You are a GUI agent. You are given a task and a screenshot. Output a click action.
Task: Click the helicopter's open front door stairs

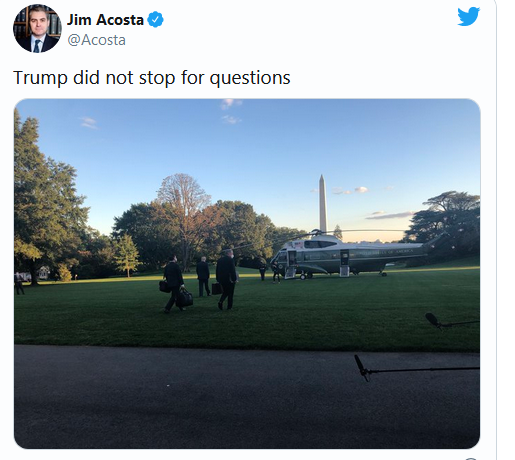[290, 272]
